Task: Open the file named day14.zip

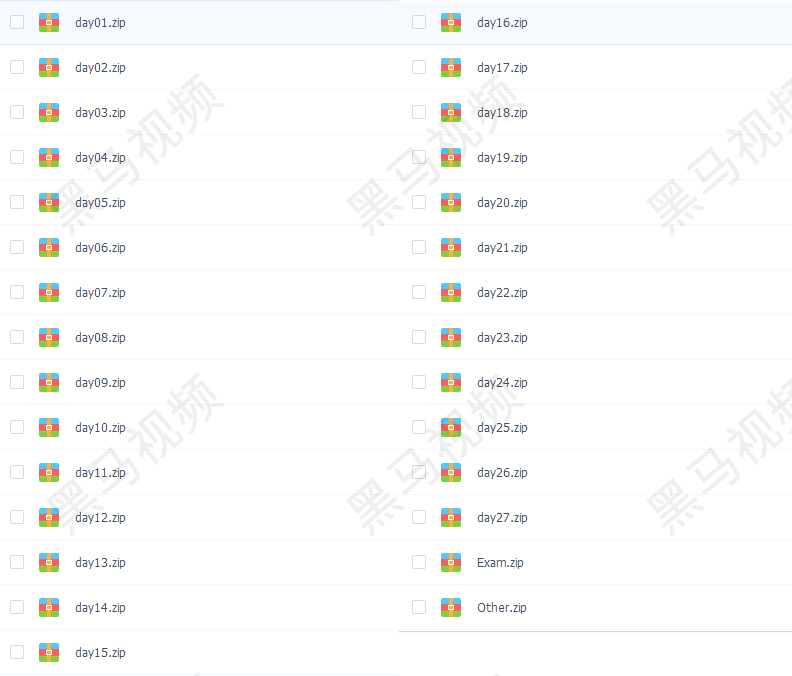Action: coord(100,608)
